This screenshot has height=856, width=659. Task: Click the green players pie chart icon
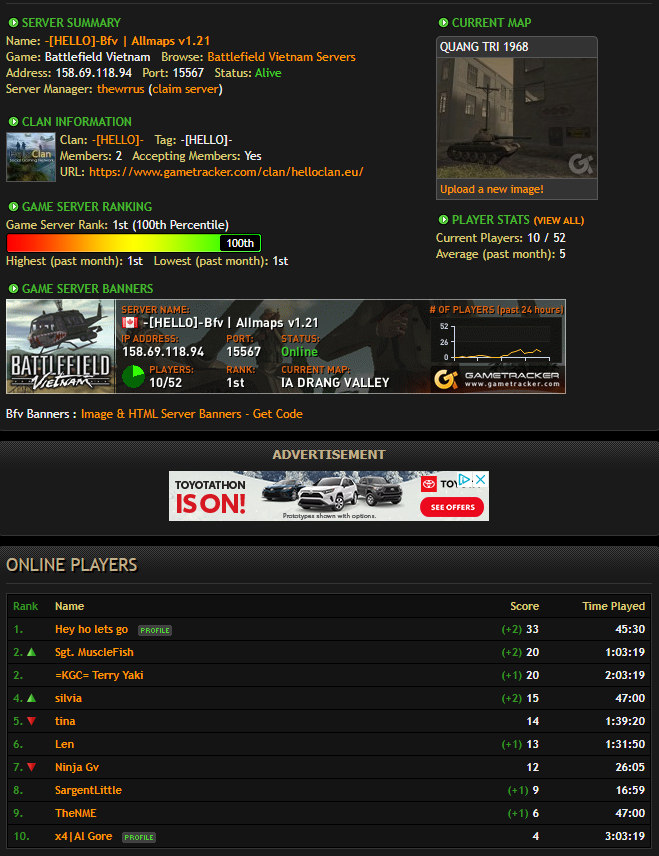(x=133, y=376)
